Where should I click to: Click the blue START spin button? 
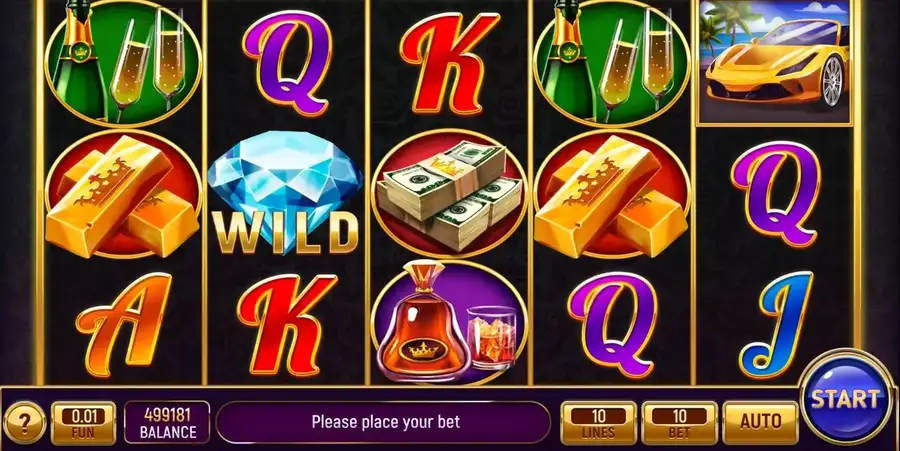coord(847,398)
